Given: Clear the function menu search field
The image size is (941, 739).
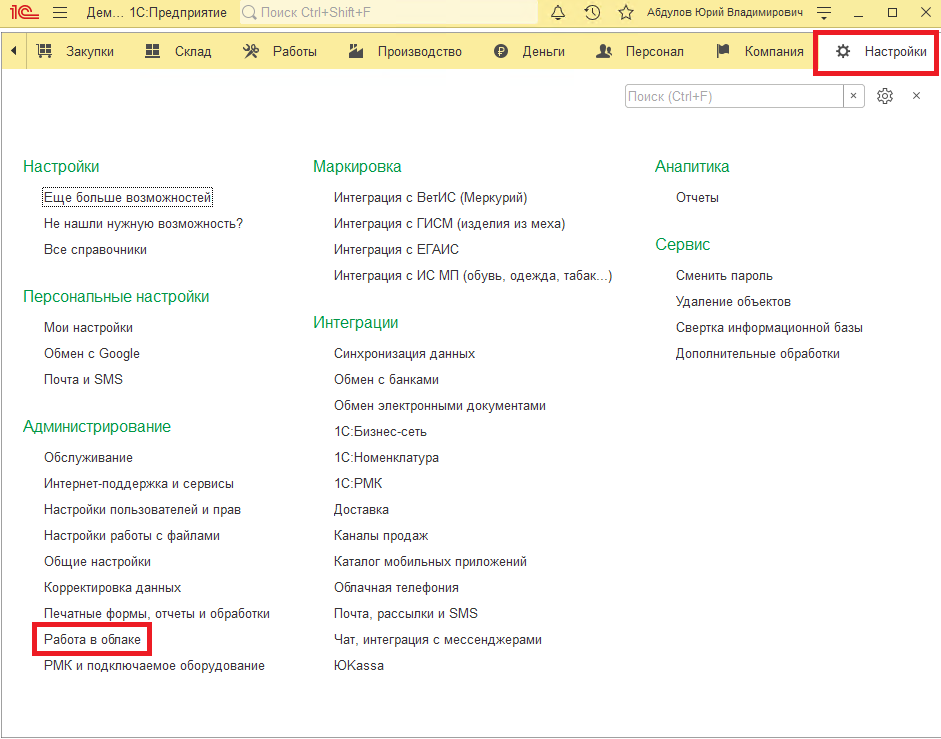Looking at the screenshot, I should pos(853,96).
